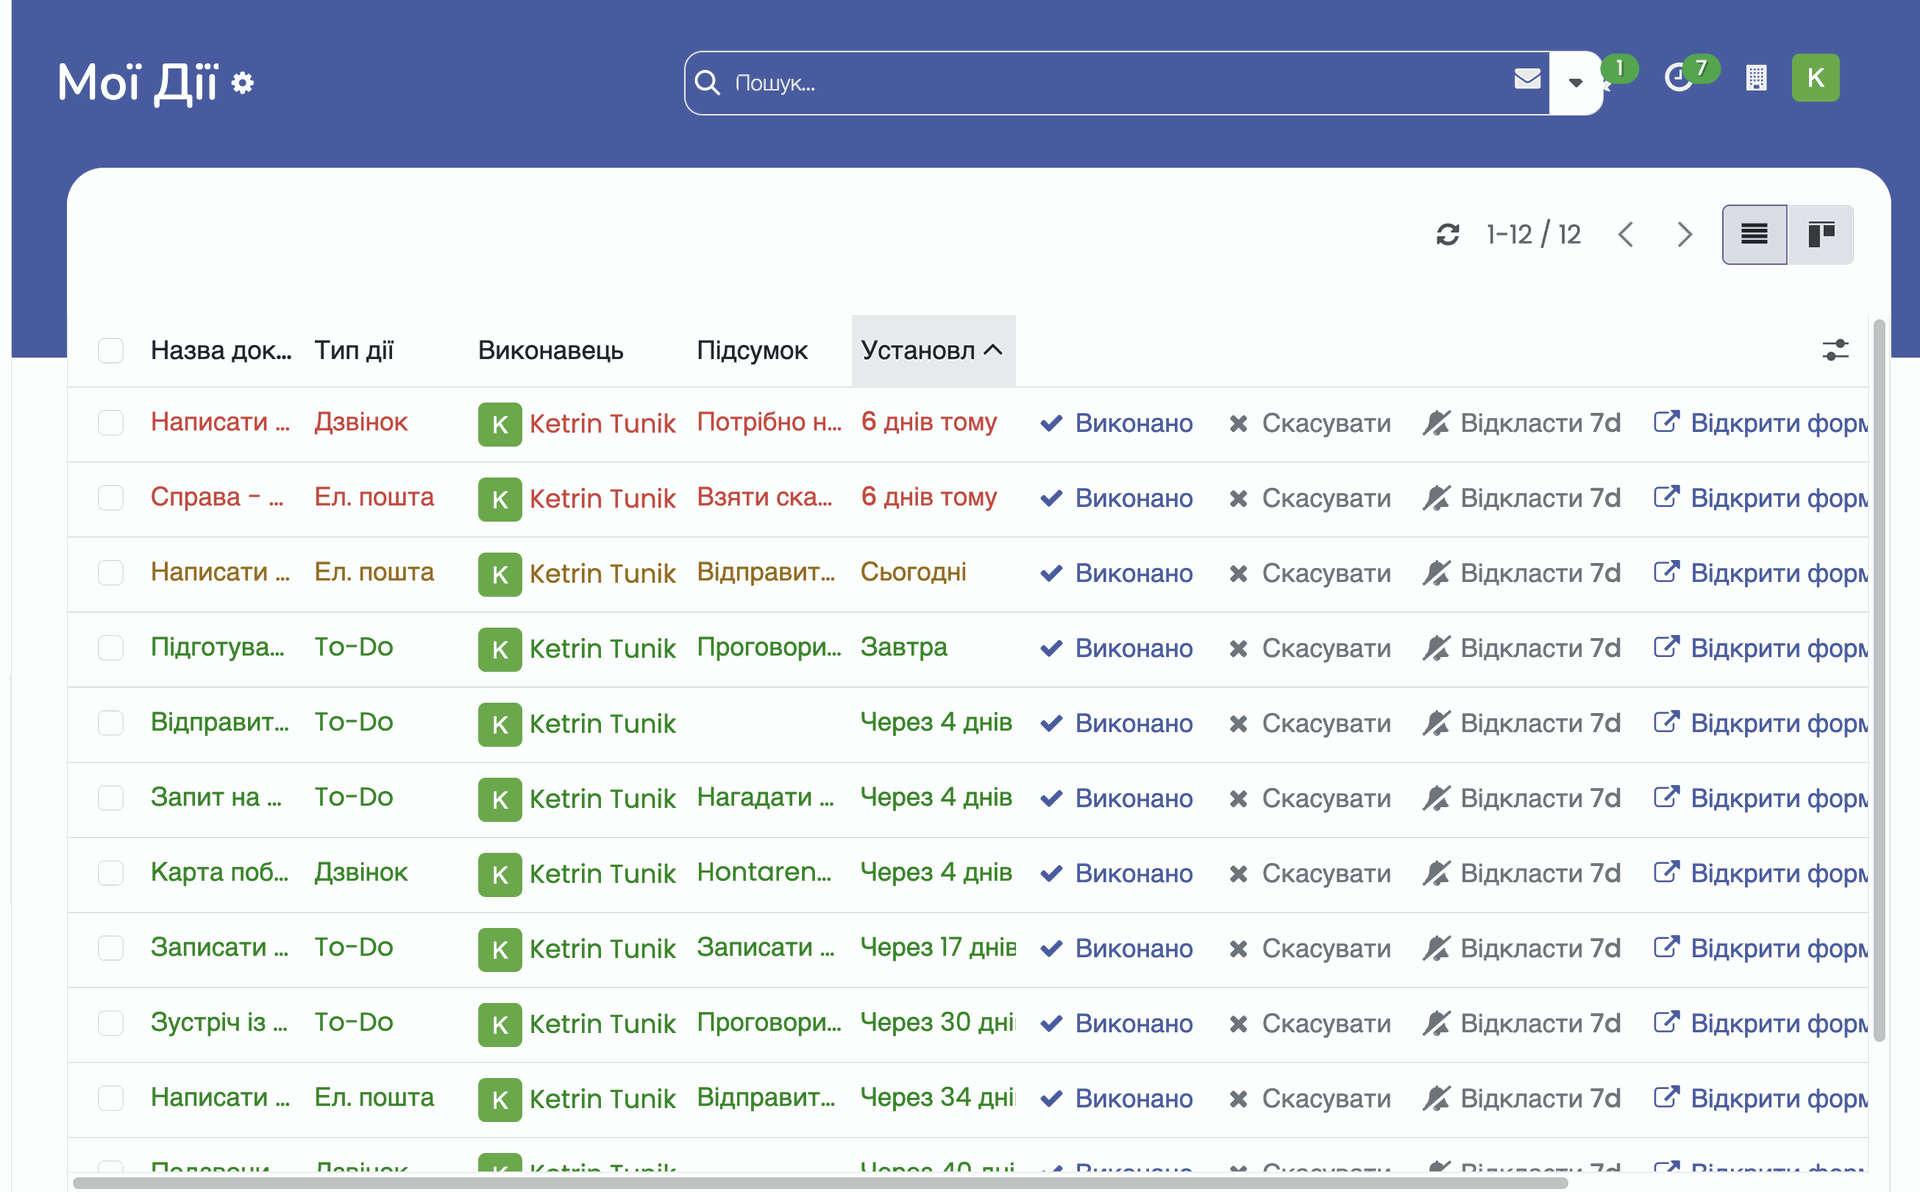
Task: Expand the search options dropdown arrow
Action: (x=1575, y=83)
